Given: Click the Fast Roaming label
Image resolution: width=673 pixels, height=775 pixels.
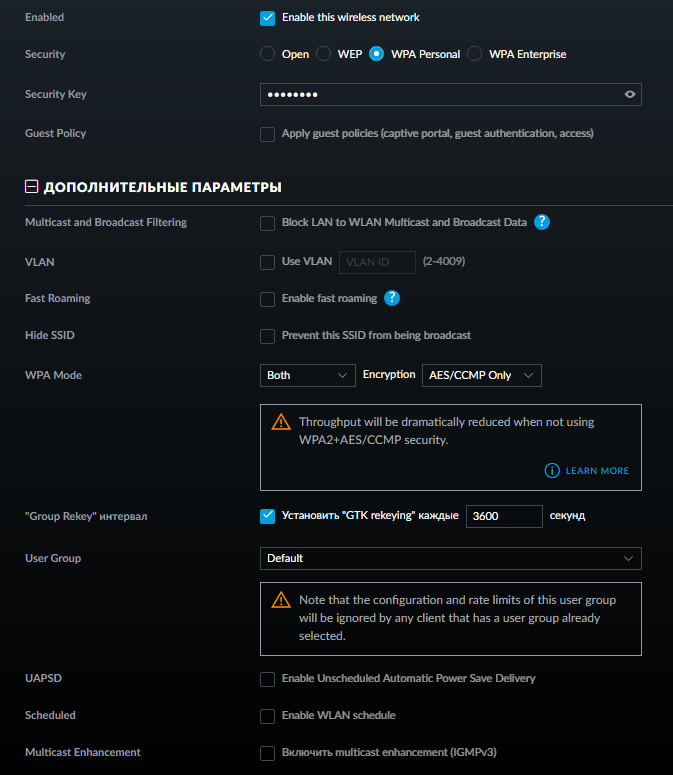Looking at the screenshot, I should click(58, 299).
